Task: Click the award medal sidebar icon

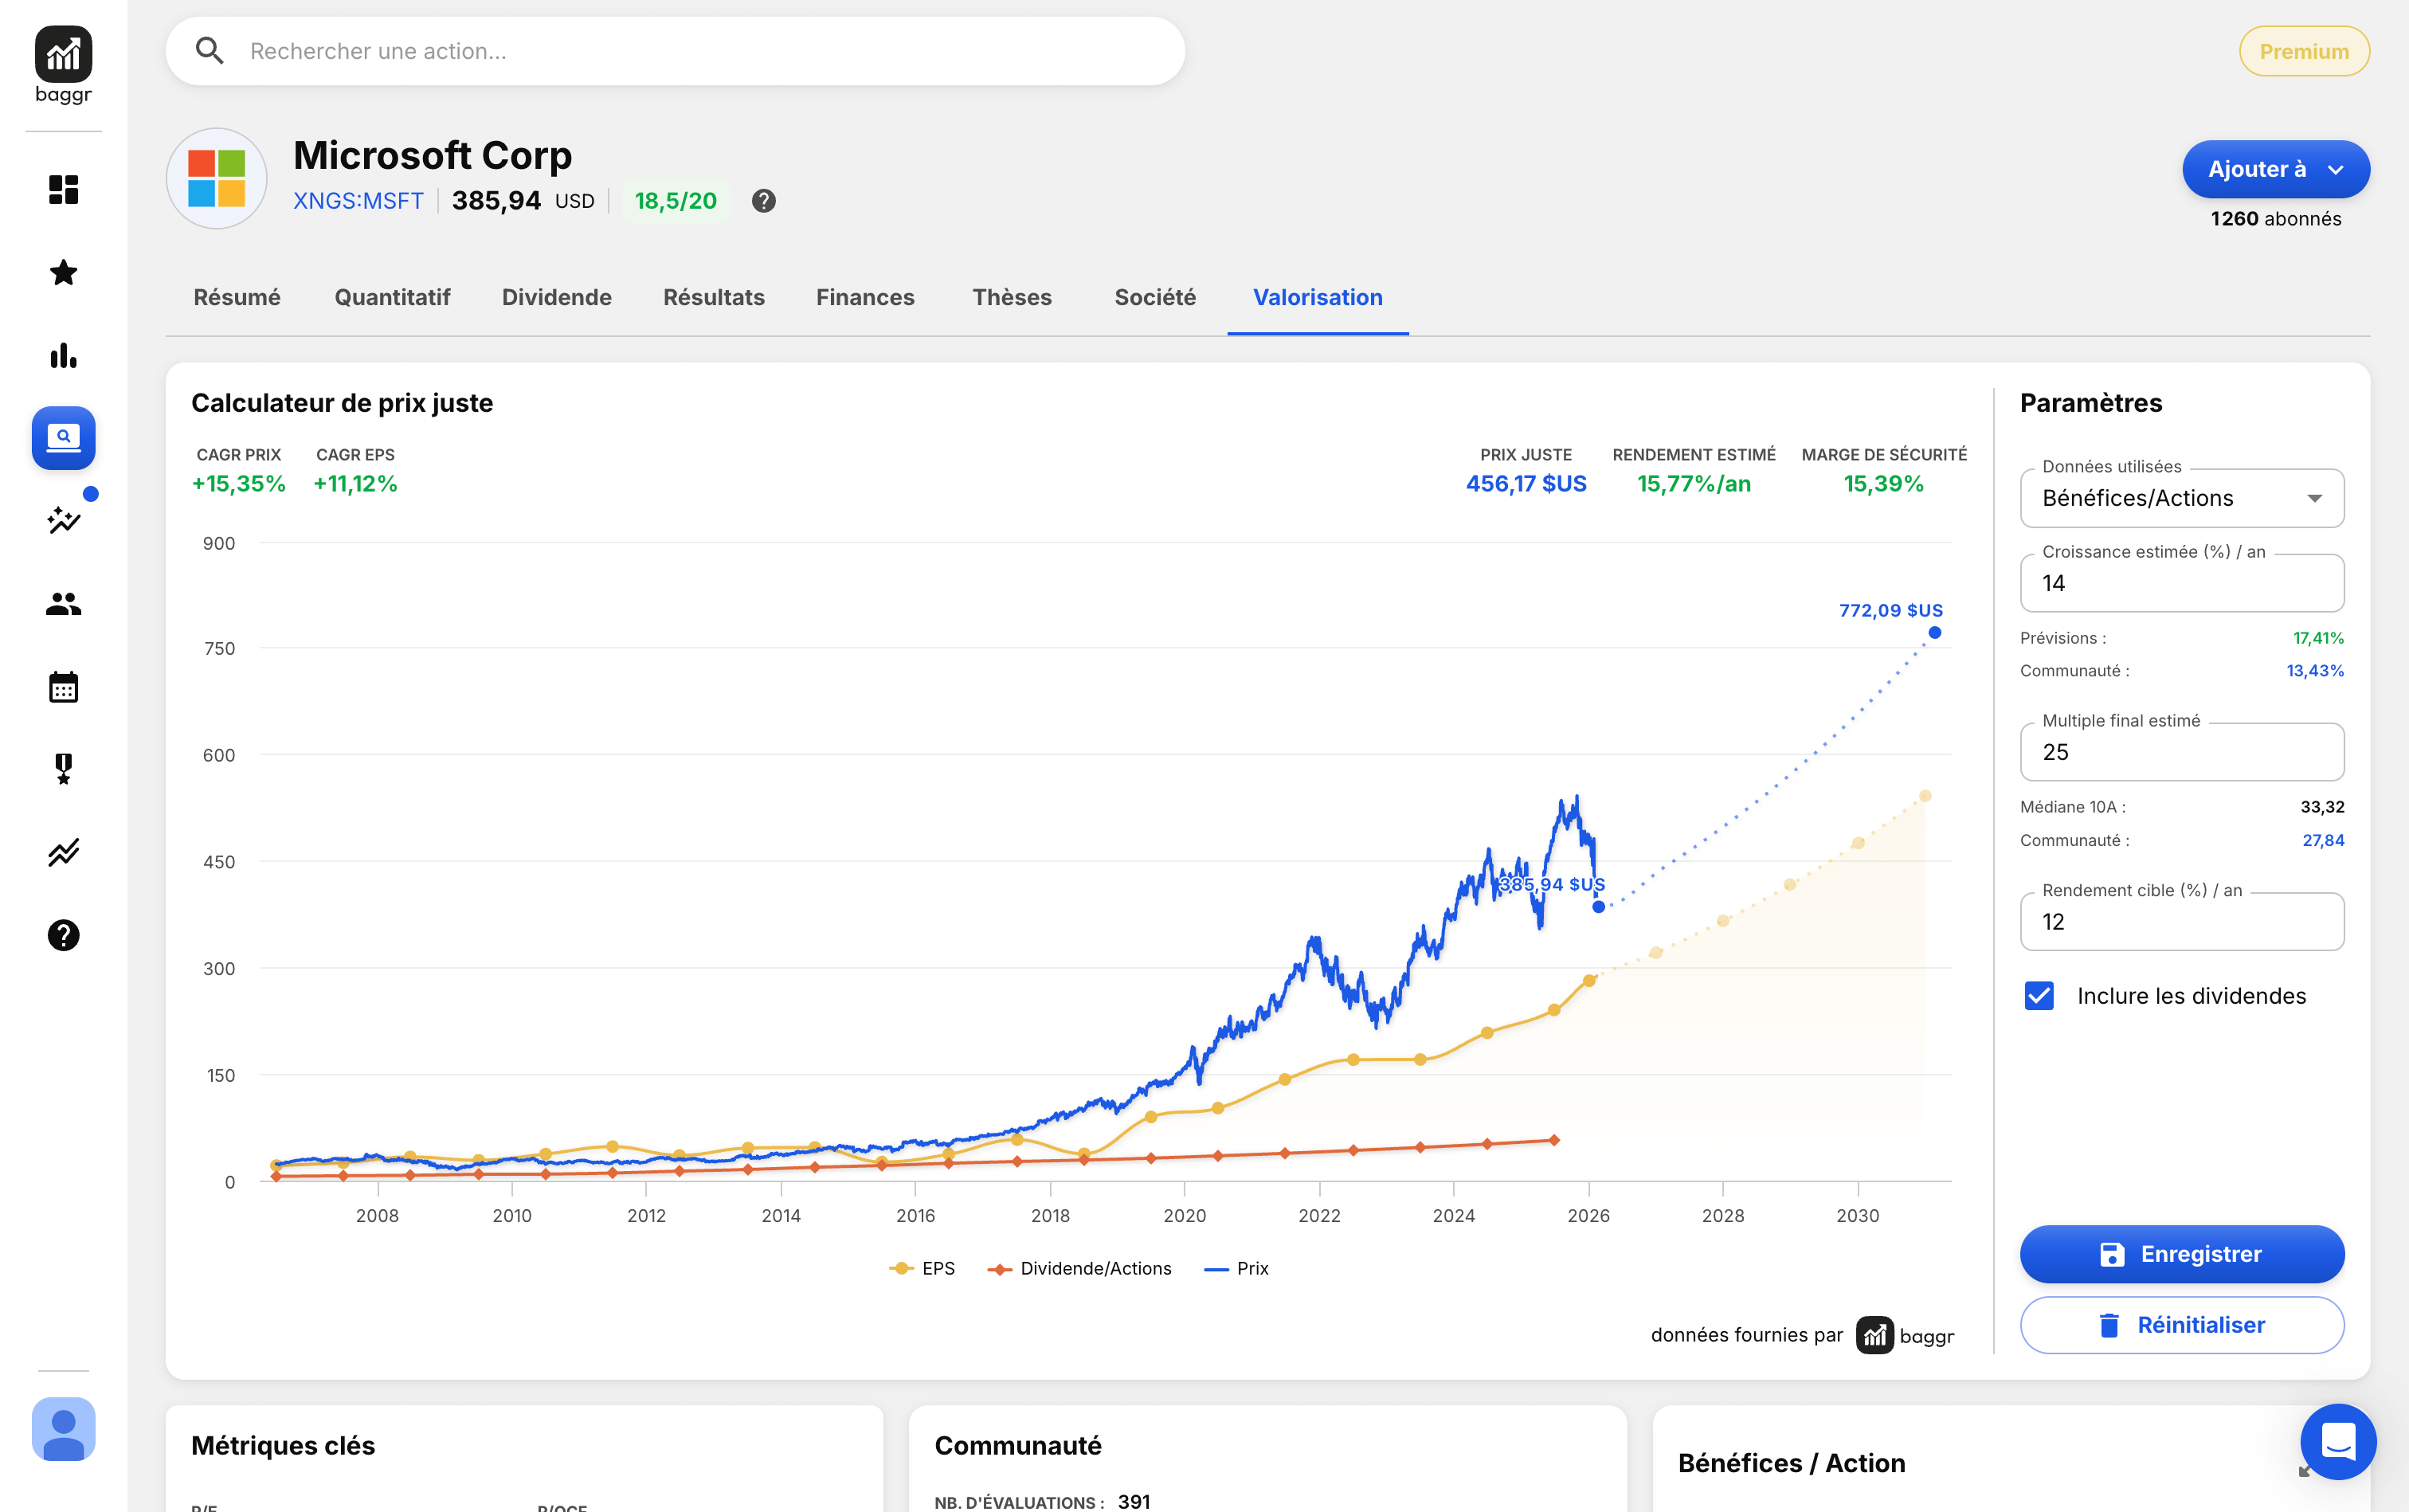Action: pyautogui.click(x=63, y=769)
